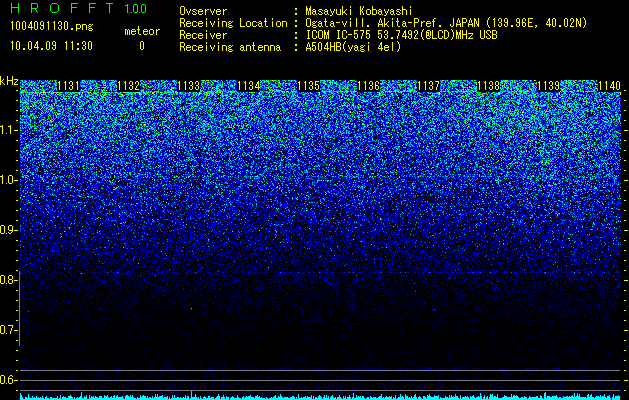This screenshot has height=400, width=629.
Task: Click the 0.9 kHz frequency axis label
Action: tap(7, 230)
